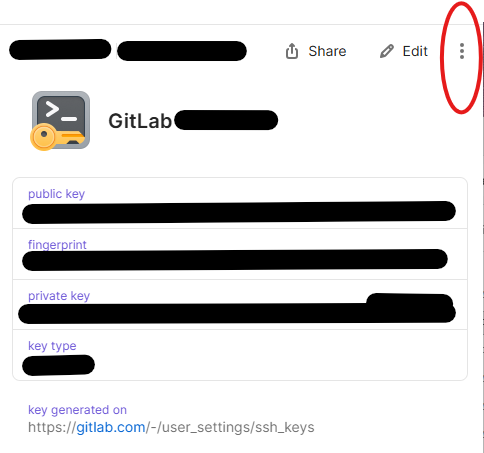Click the private key field label

click(59, 296)
